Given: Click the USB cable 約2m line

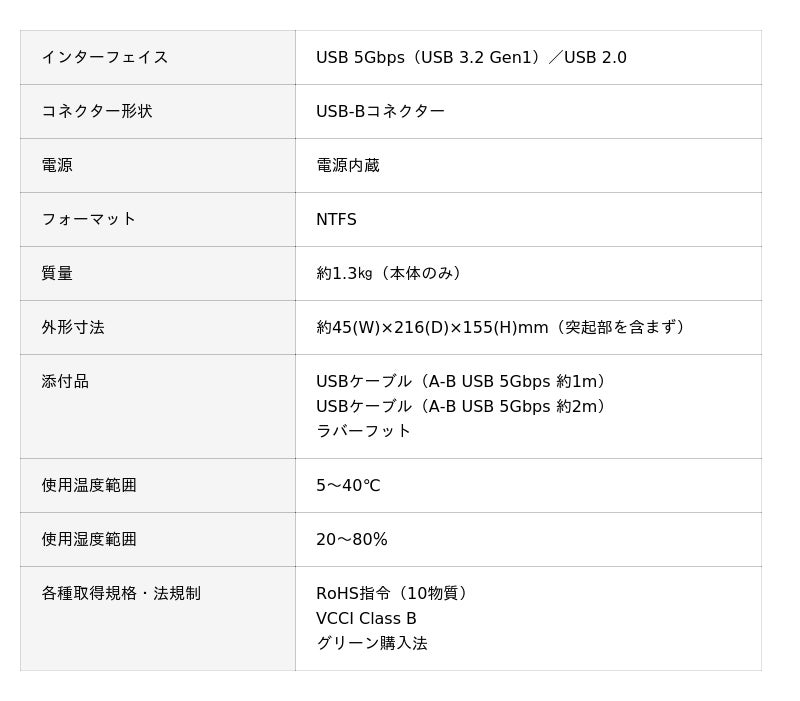Looking at the screenshot, I should 463,407.
